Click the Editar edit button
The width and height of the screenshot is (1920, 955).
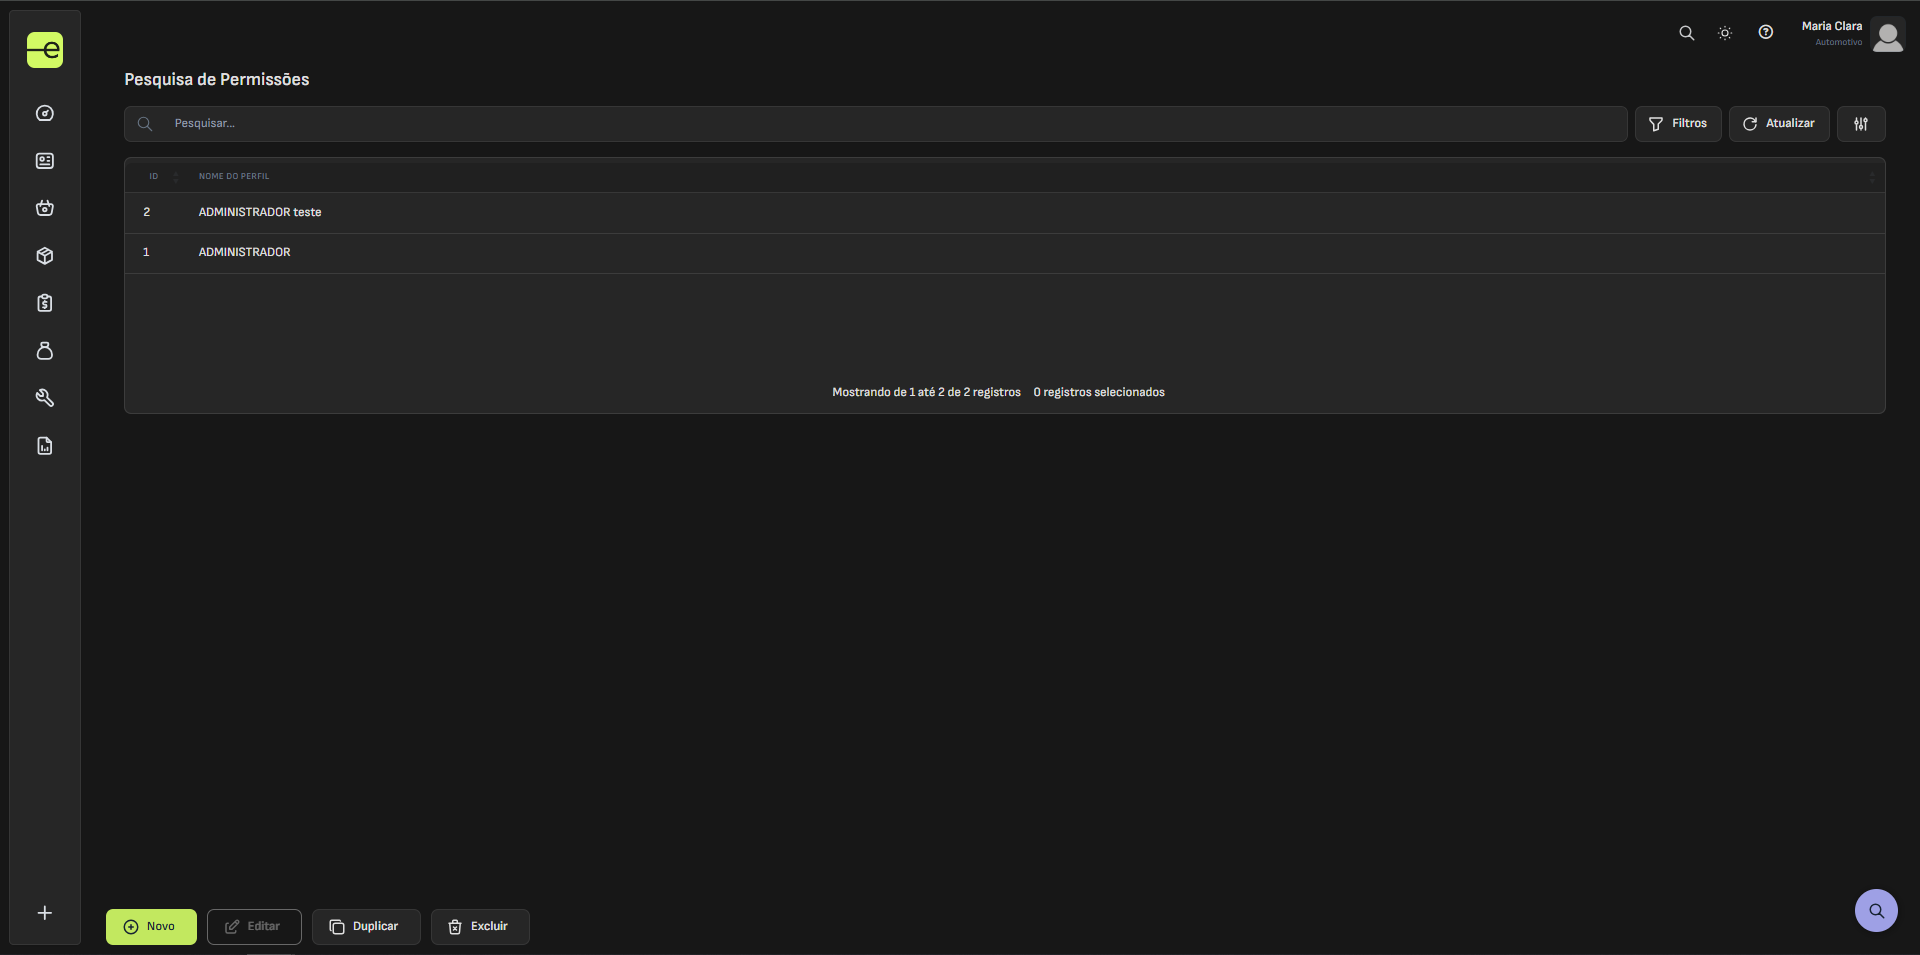click(x=254, y=927)
